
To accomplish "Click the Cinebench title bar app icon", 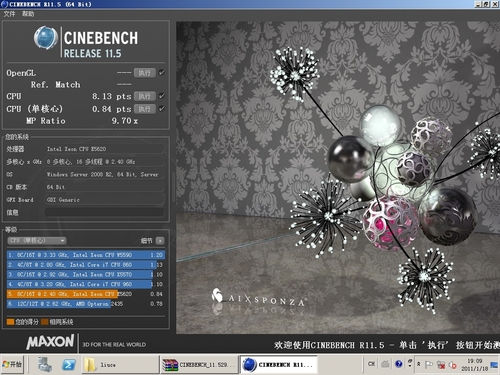I will (x=4, y=4).
